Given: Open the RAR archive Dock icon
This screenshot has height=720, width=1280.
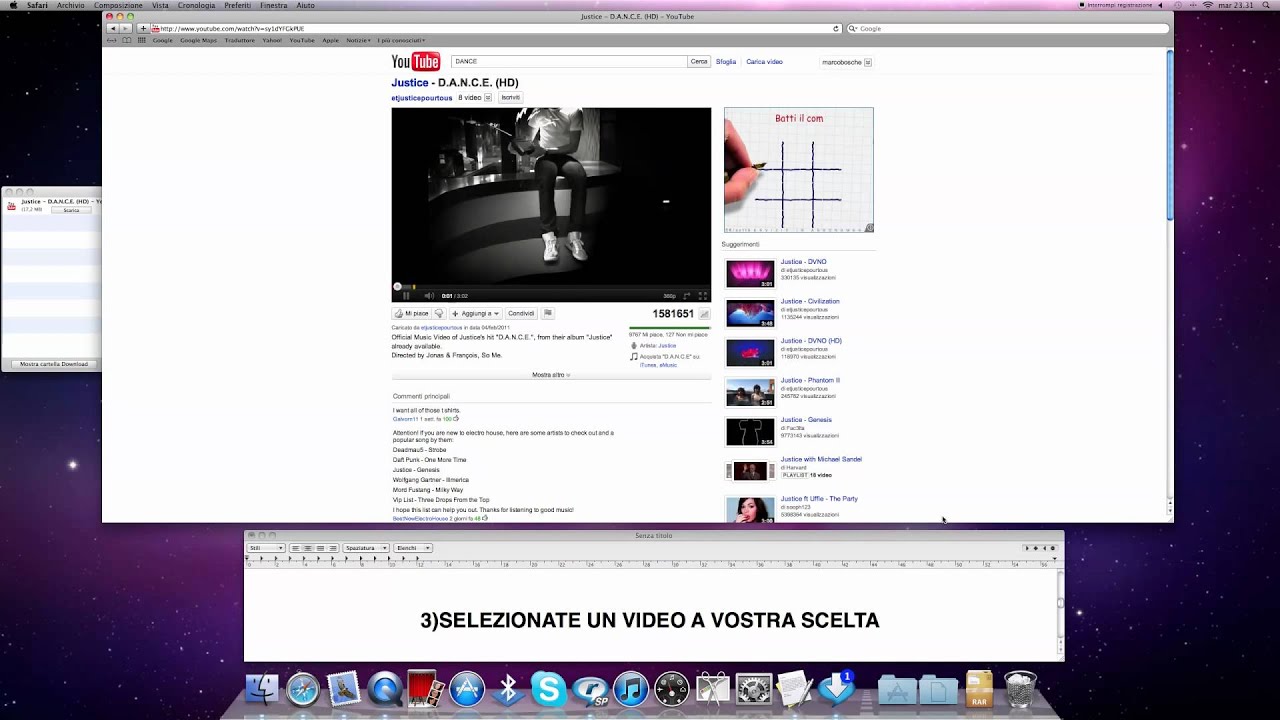Looking at the screenshot, I should [x=979, y=689].
